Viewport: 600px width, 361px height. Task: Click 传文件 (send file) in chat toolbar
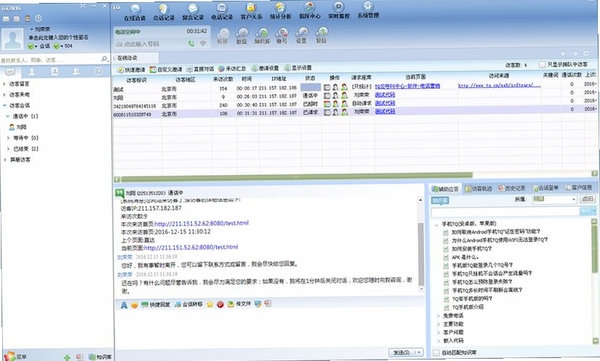(x=239, y=304)
